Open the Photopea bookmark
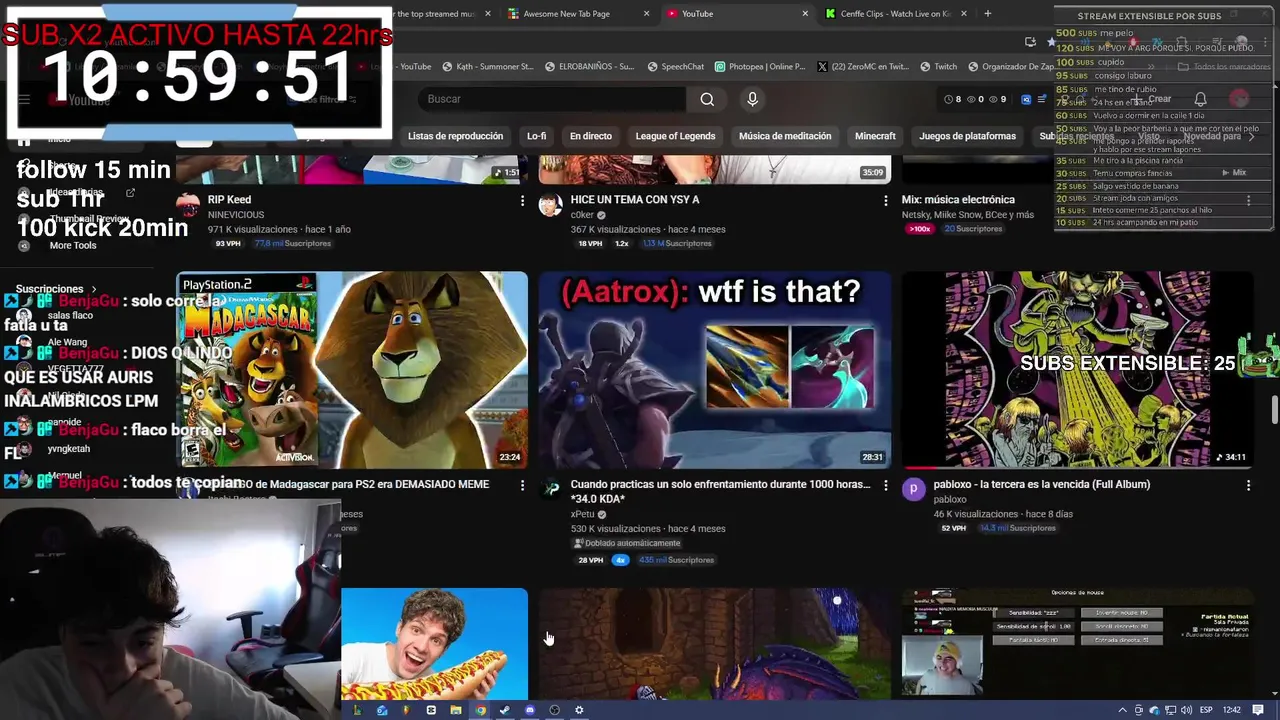Image resolution: width=1280 pixels, height=720 pixels. tap(760, 67)
